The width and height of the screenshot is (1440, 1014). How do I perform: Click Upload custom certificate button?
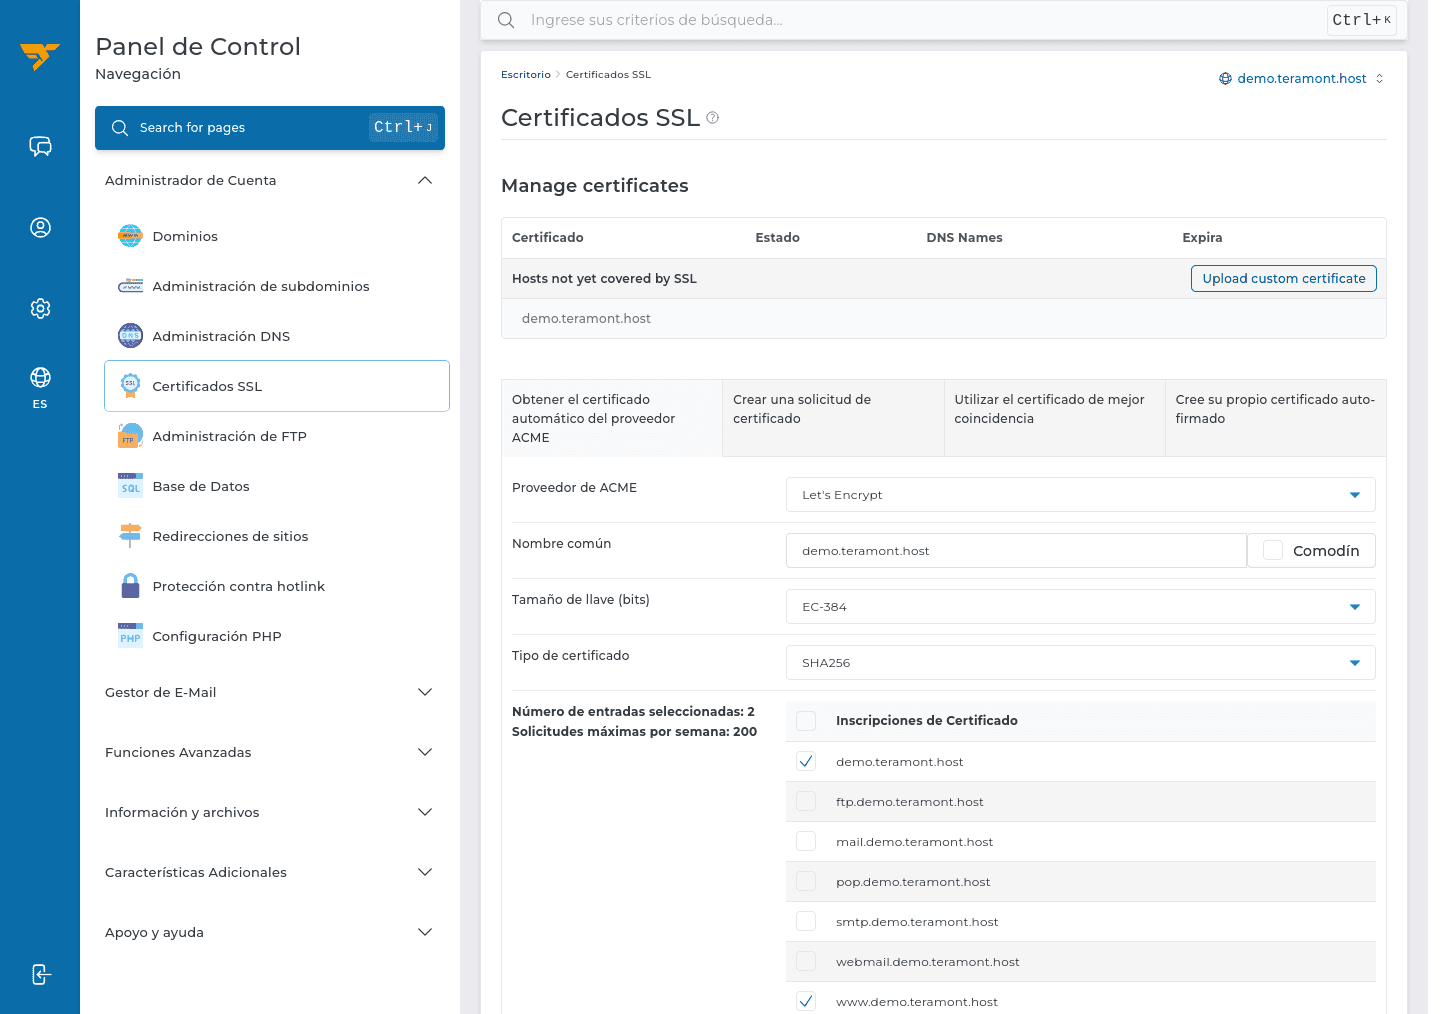[x=1284, y=279]
